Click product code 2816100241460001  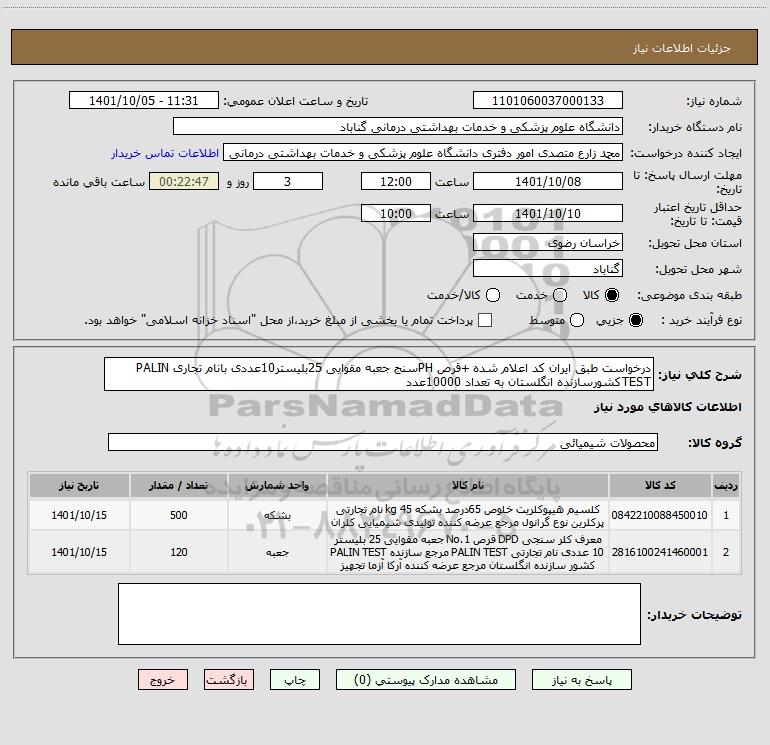(660, 552)
